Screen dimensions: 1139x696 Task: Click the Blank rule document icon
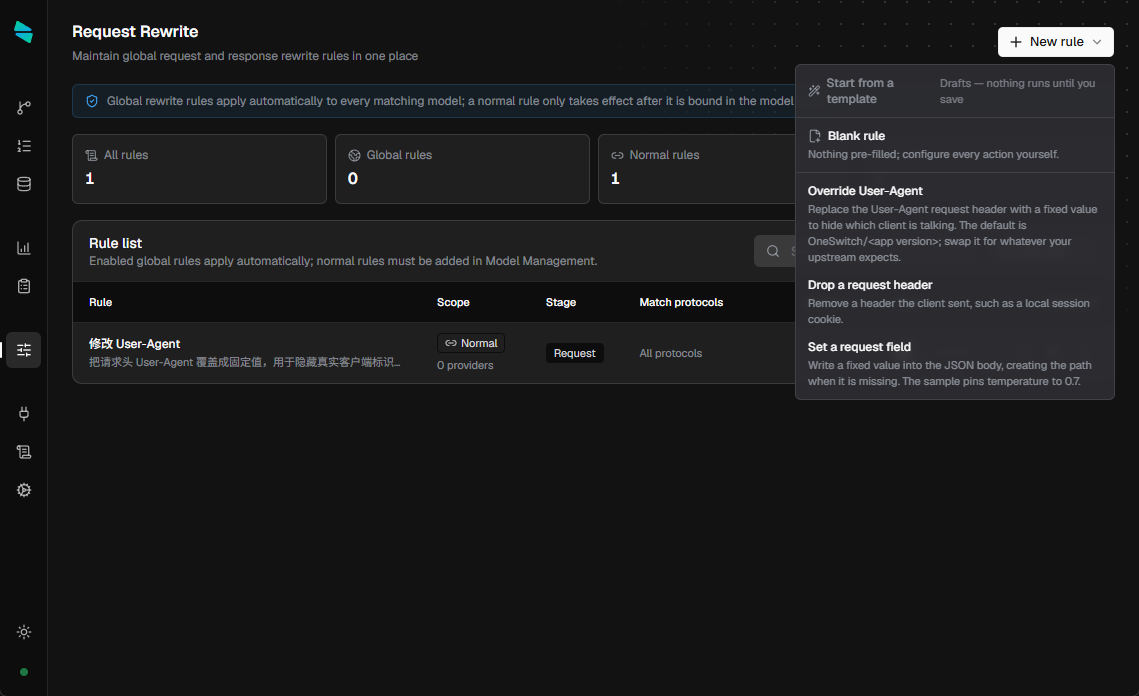pos(815,136)
